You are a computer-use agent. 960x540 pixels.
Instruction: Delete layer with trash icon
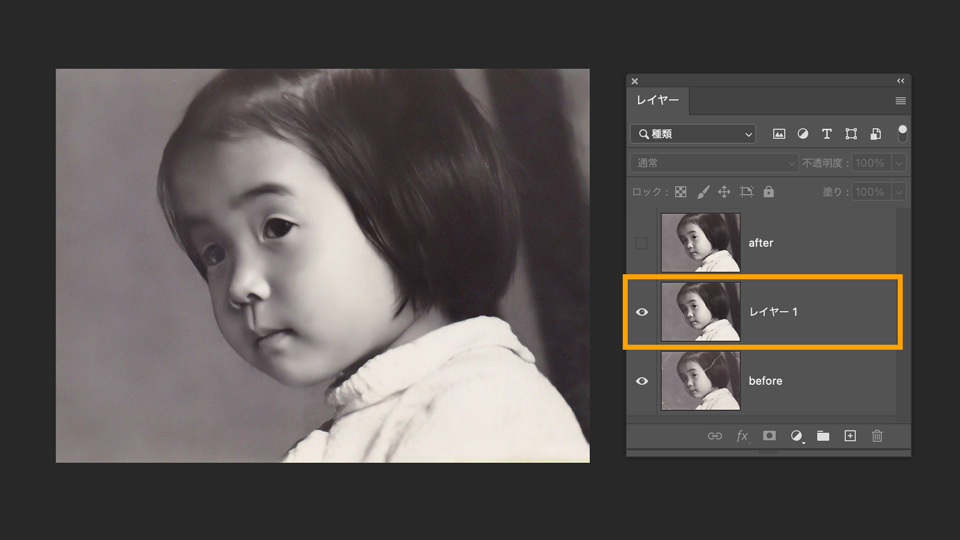pos(877,436)
